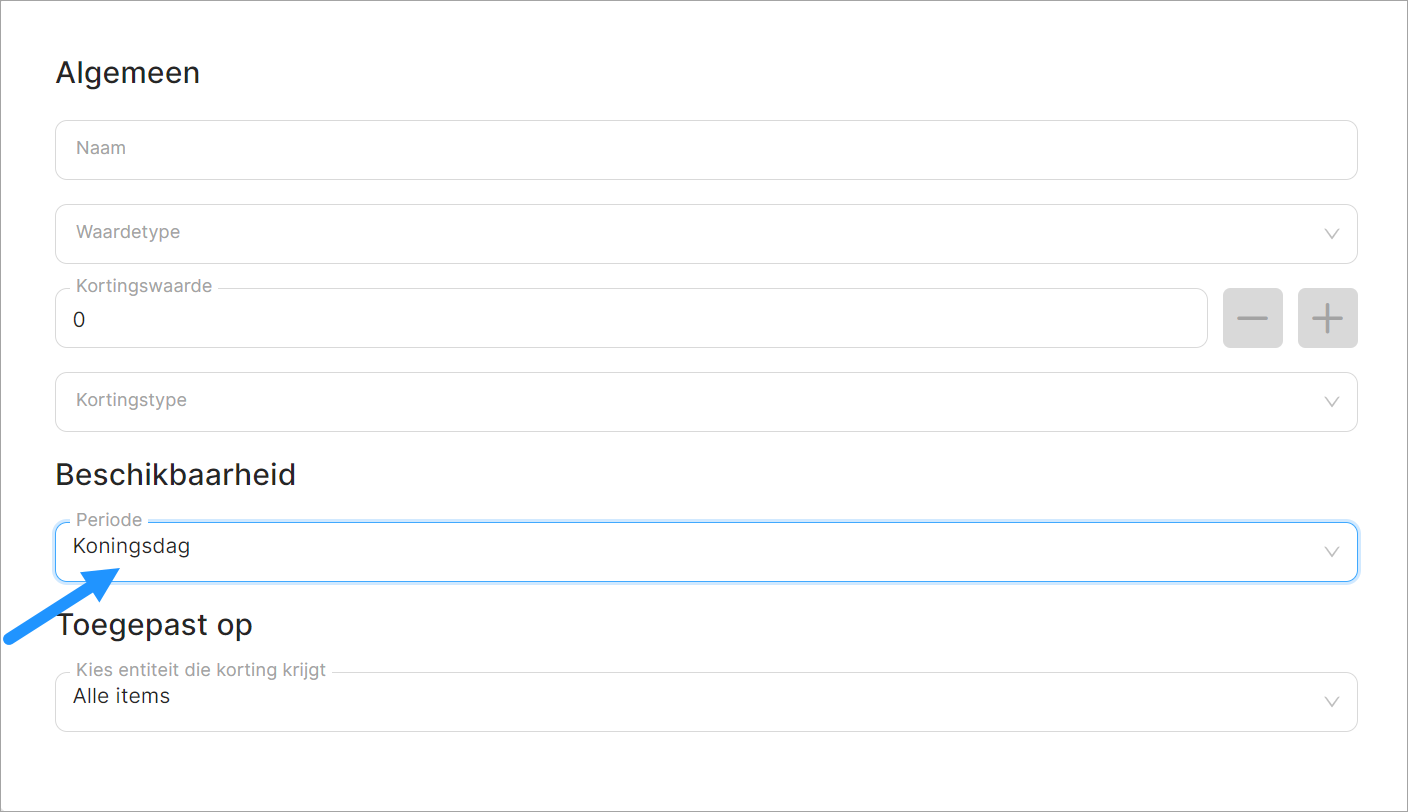Viewport: 1408px width, 812px height.
Task: Open the Kortingstype dropdown
Action: [x=690, y=402]
